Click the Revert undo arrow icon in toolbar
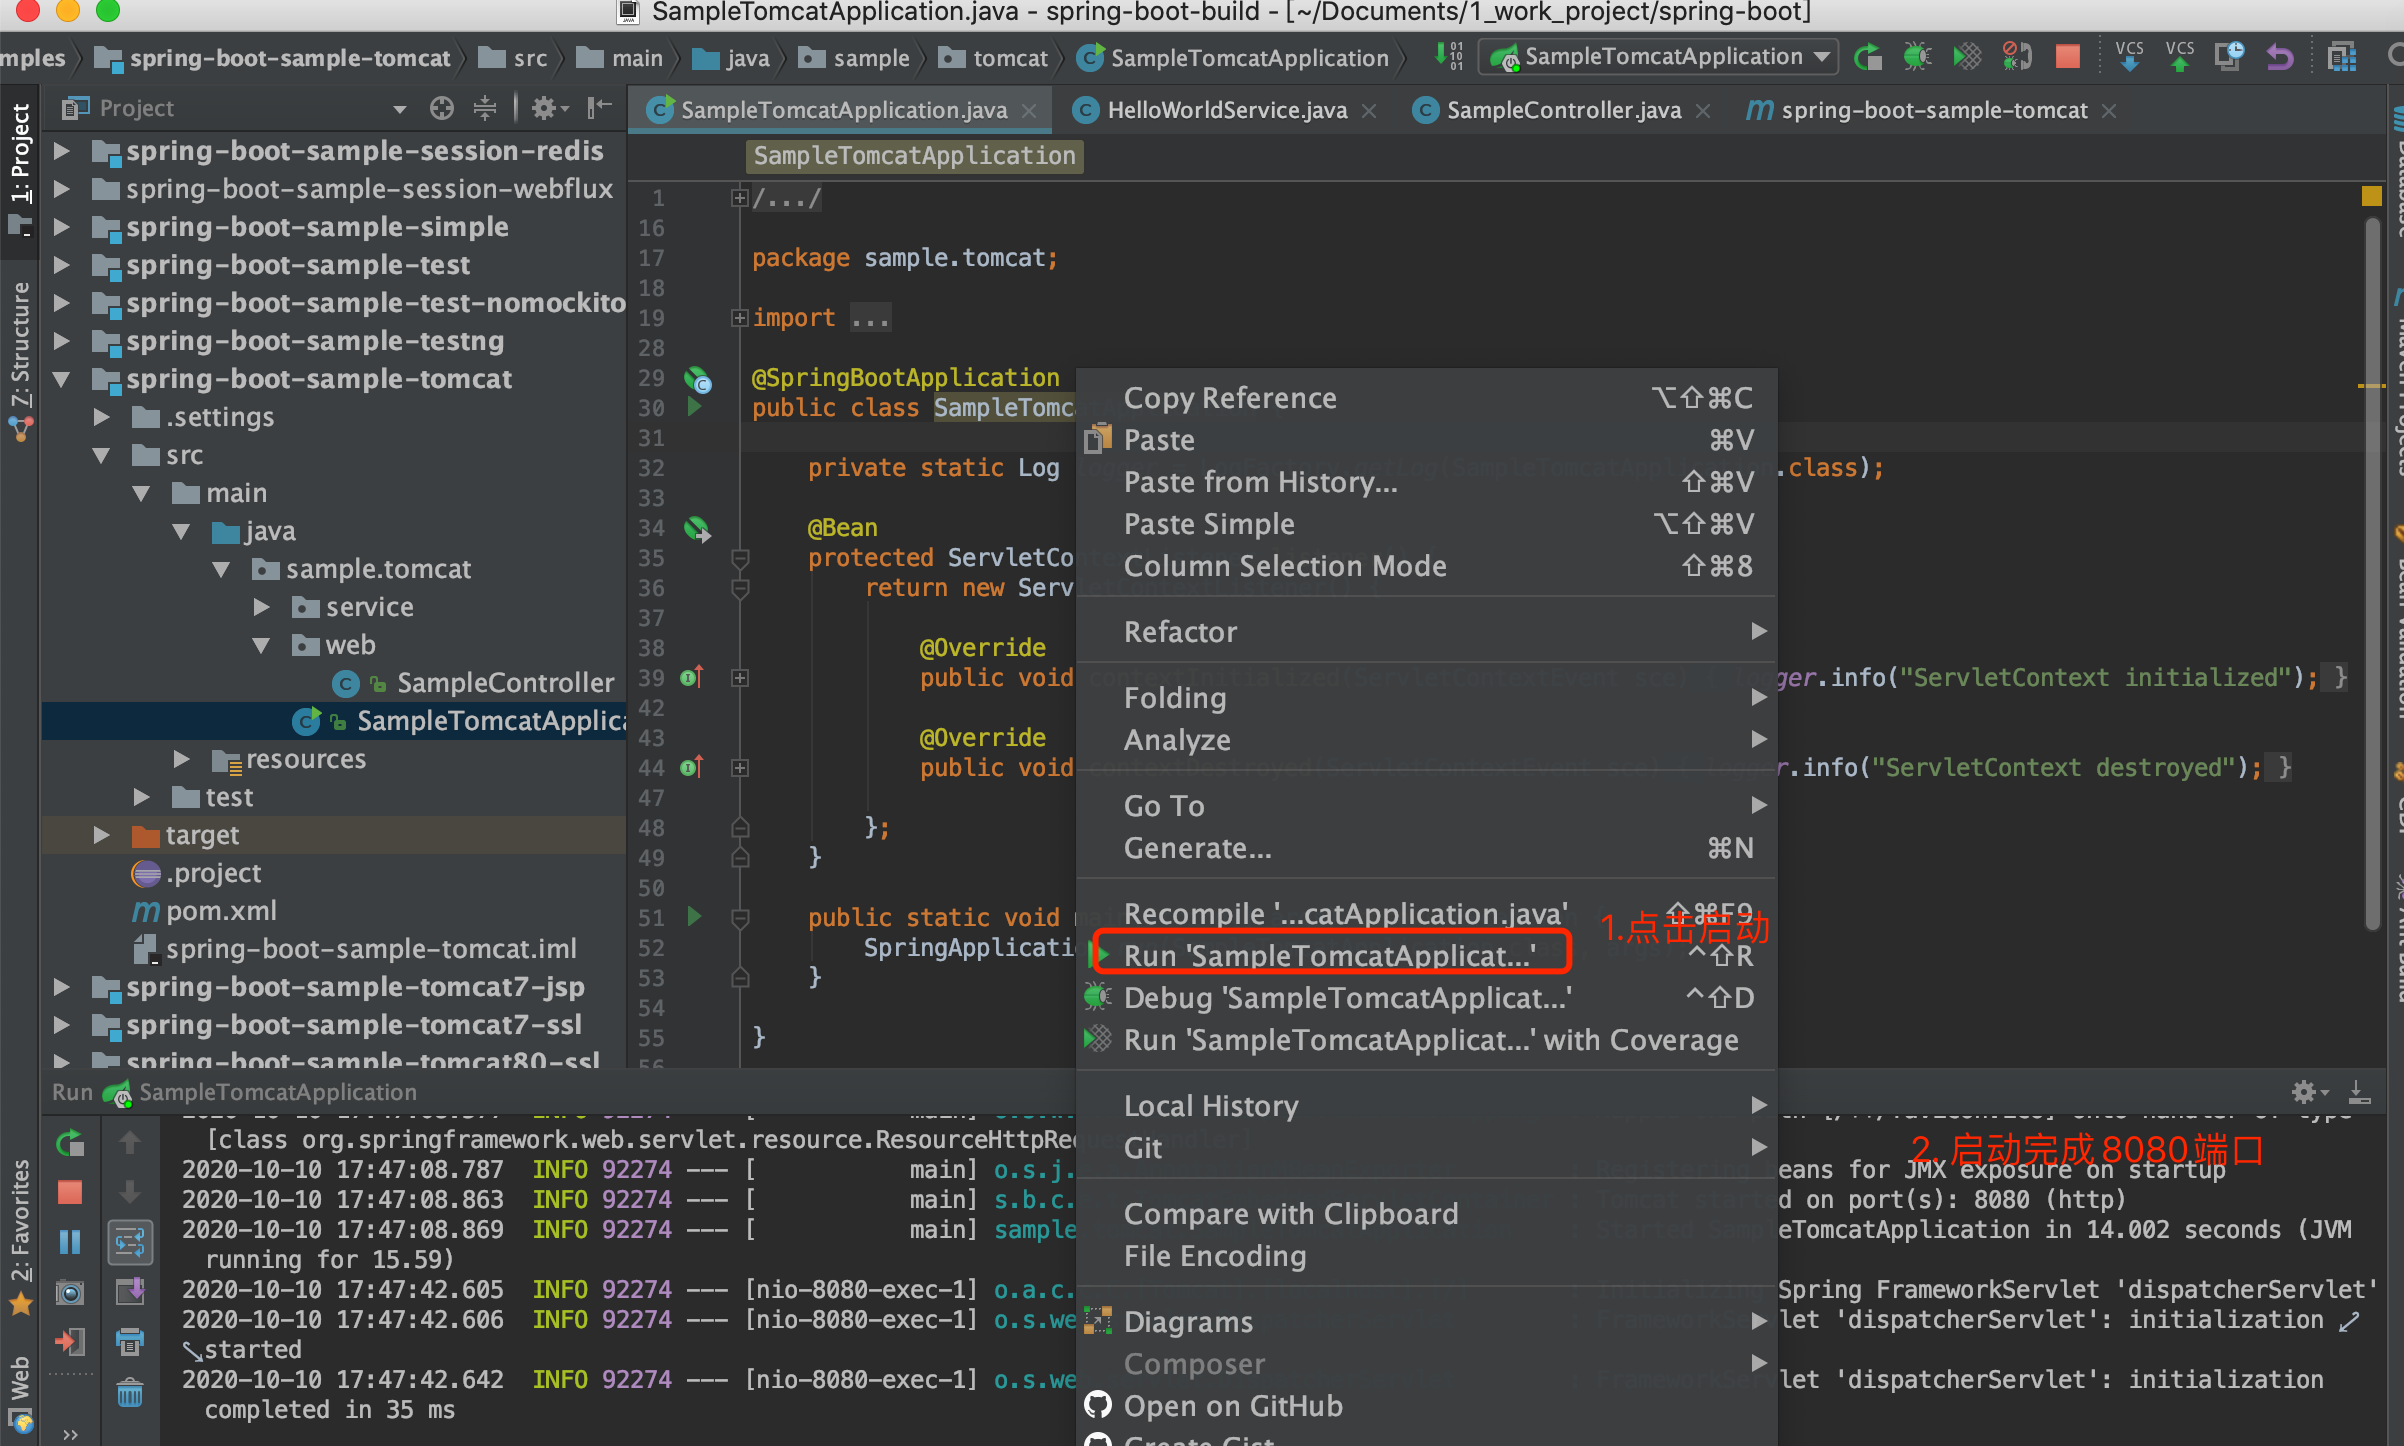 tap(2280, 57)
